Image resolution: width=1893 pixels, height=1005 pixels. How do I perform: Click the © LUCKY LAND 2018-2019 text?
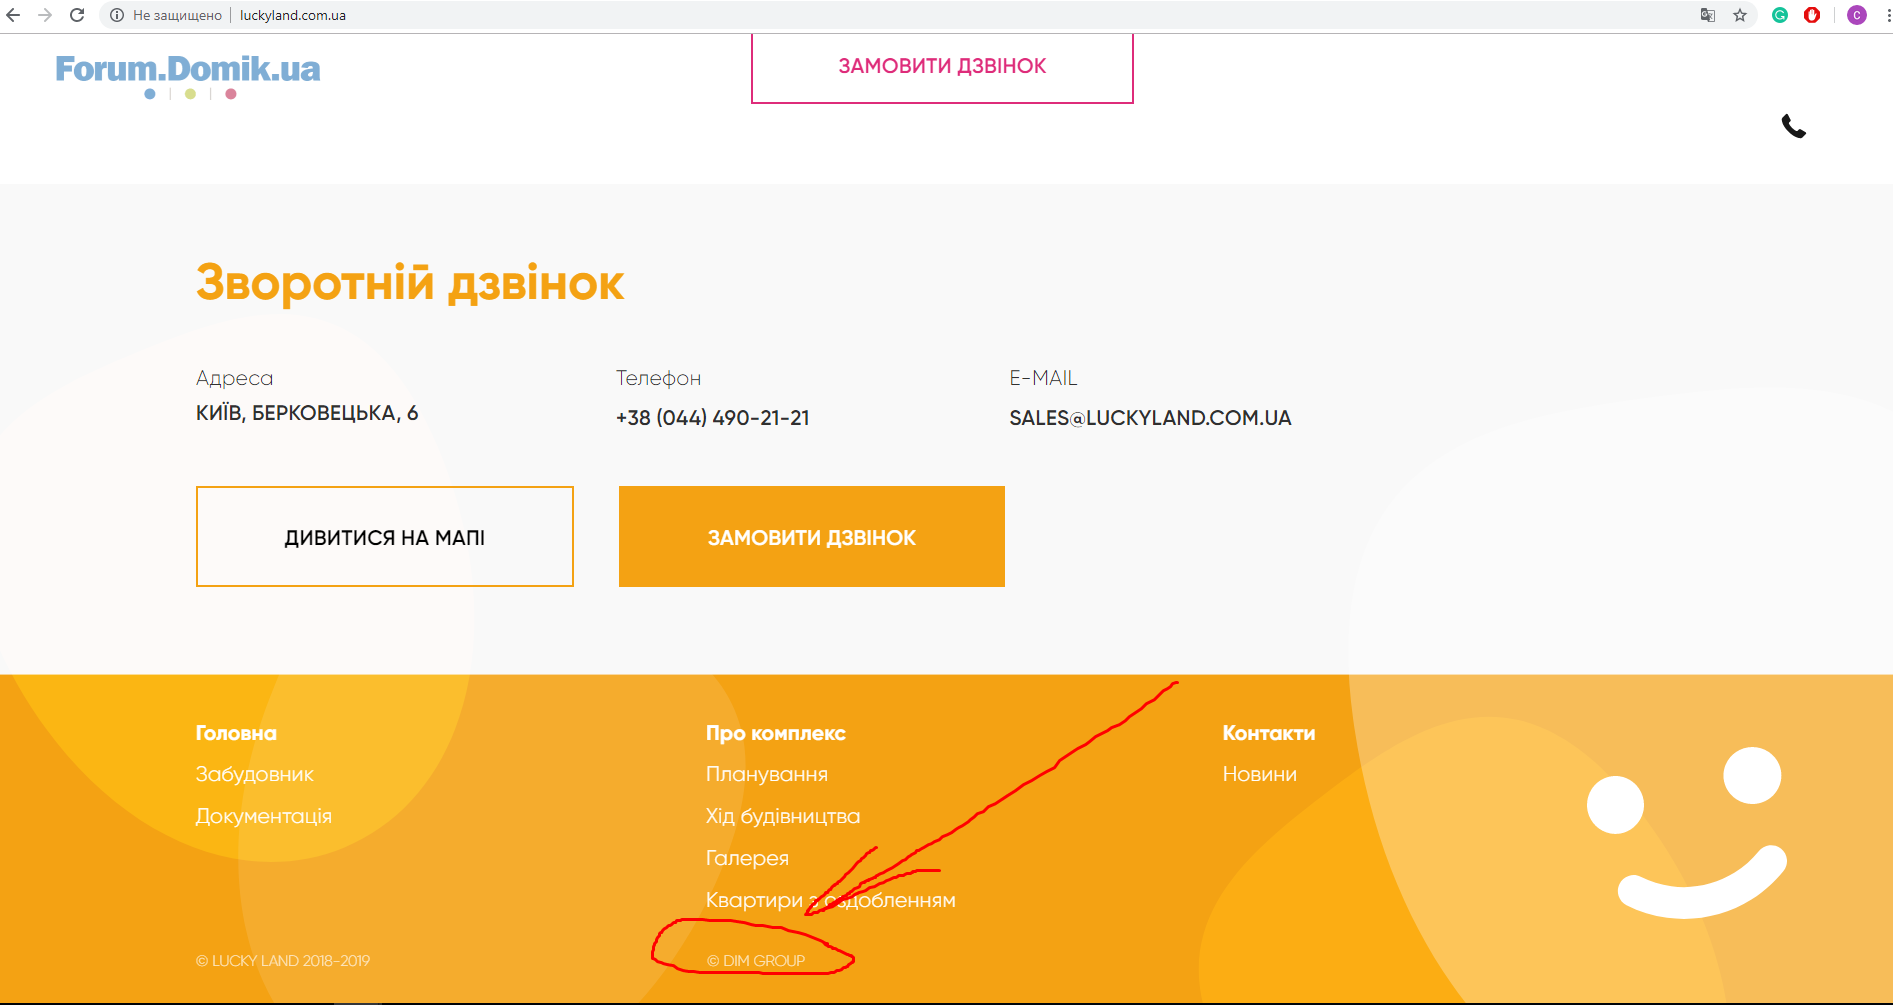(283, 961)
